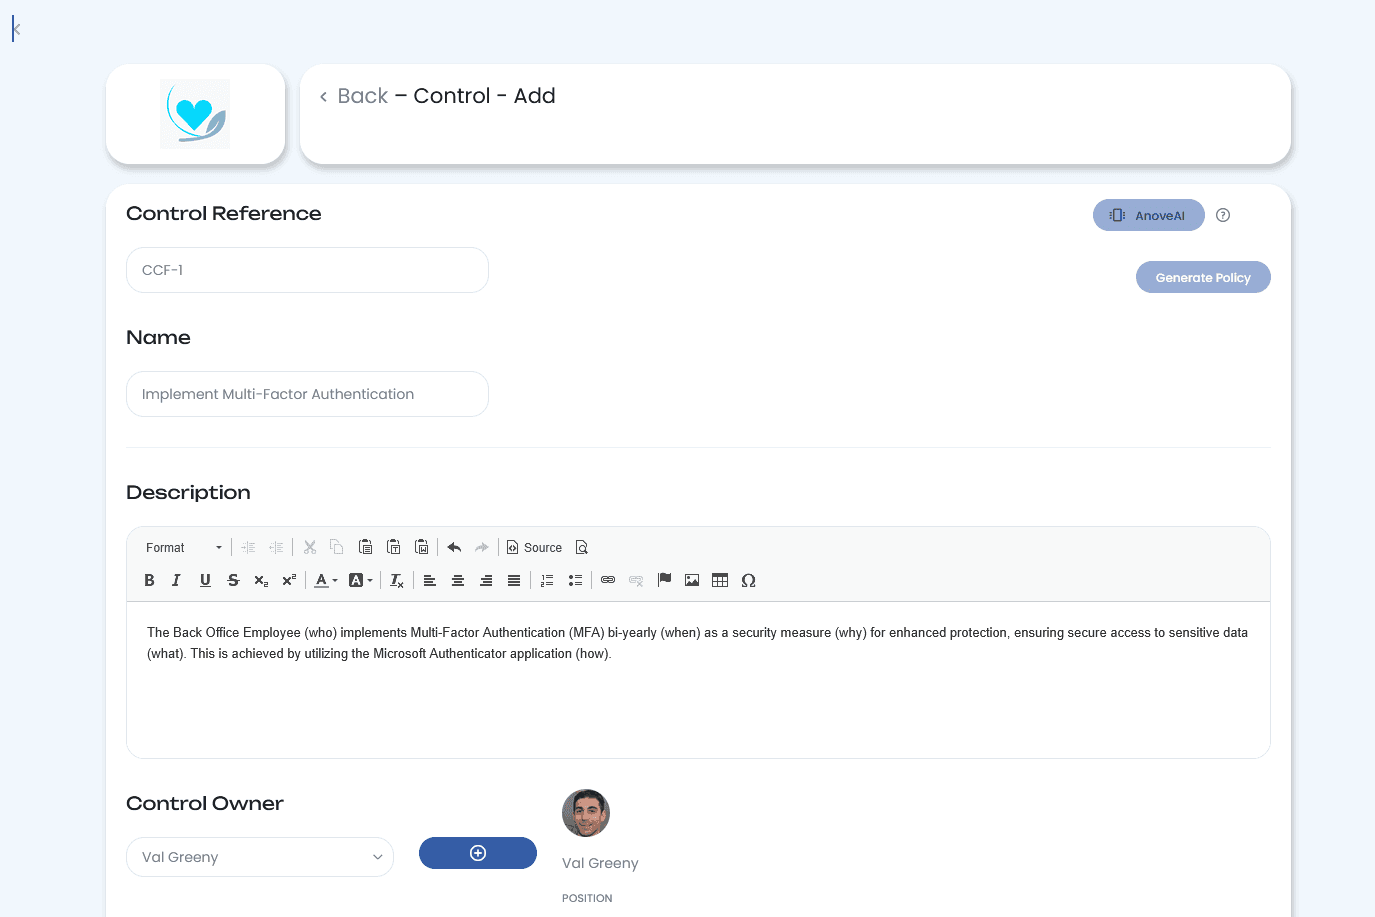Click the AnoveAI button

coord(1148,215)
